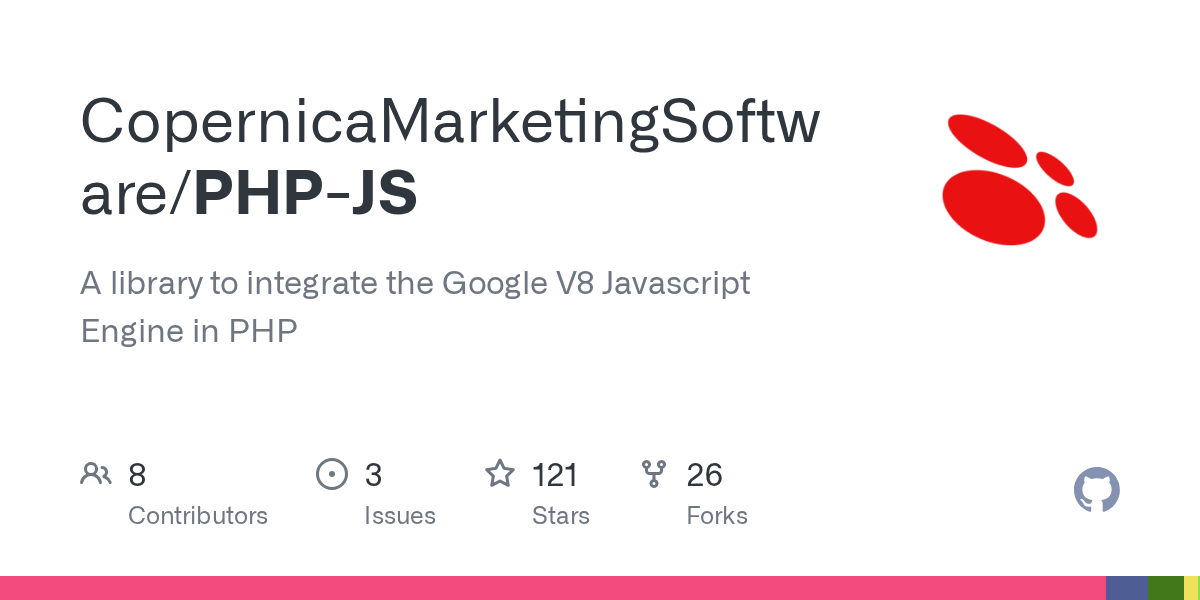This screenshot has width=1200, height=600.
Task: Click the blue language bar segment
Action: coord(1126,588)
